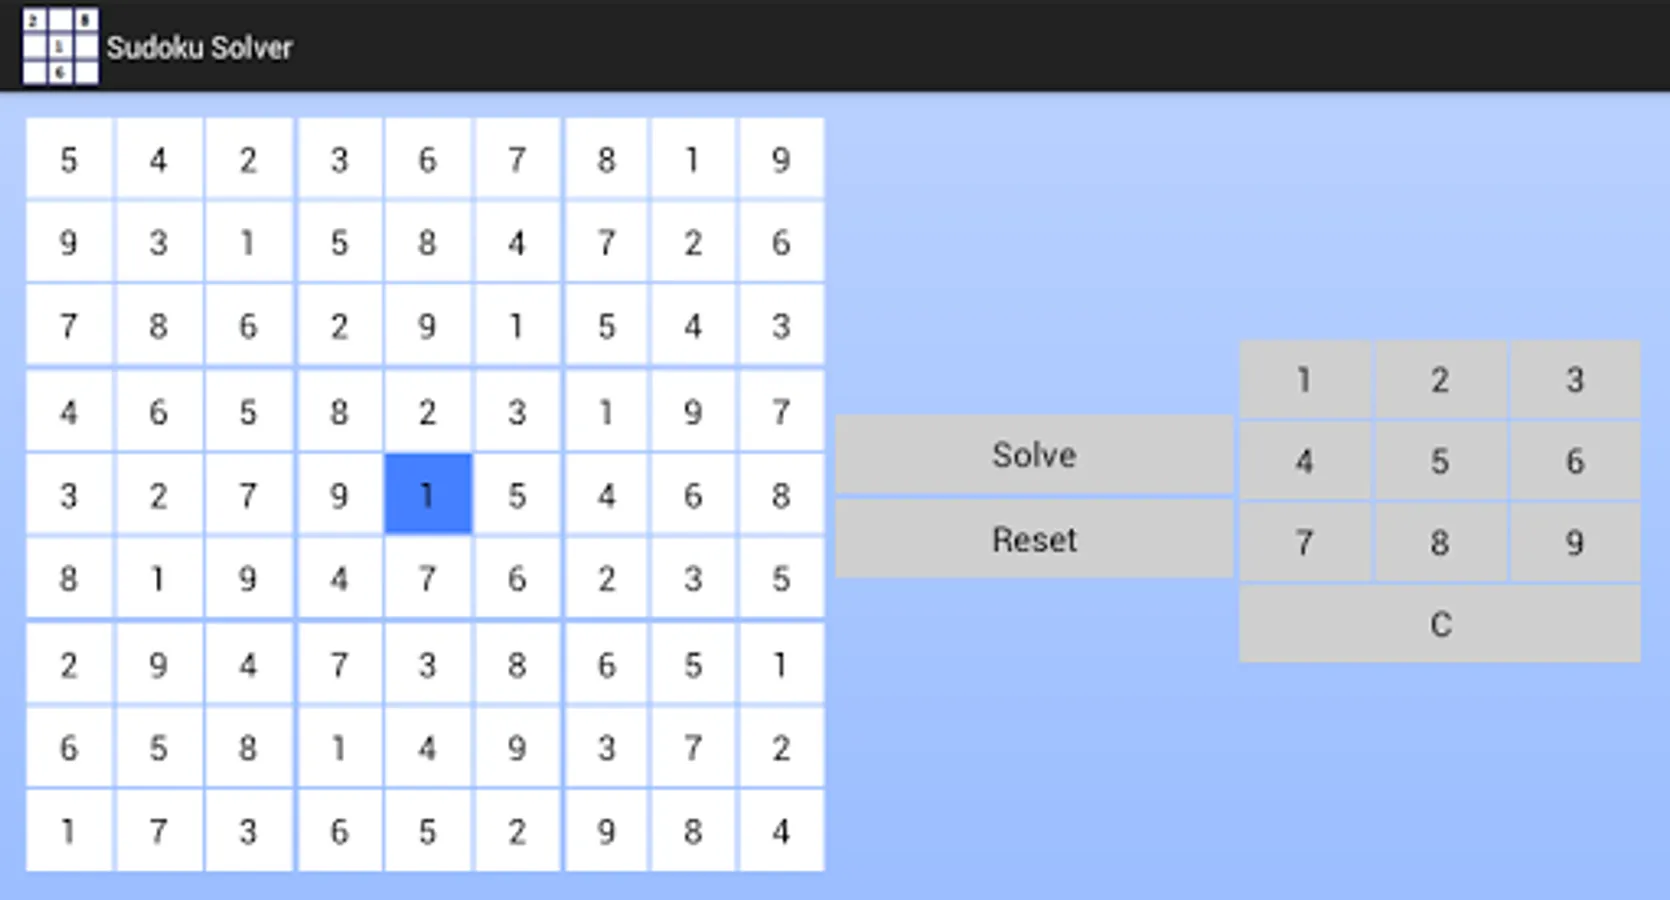
Task: Select the top-right grid cell containing 9
Action: coord(781,159)
